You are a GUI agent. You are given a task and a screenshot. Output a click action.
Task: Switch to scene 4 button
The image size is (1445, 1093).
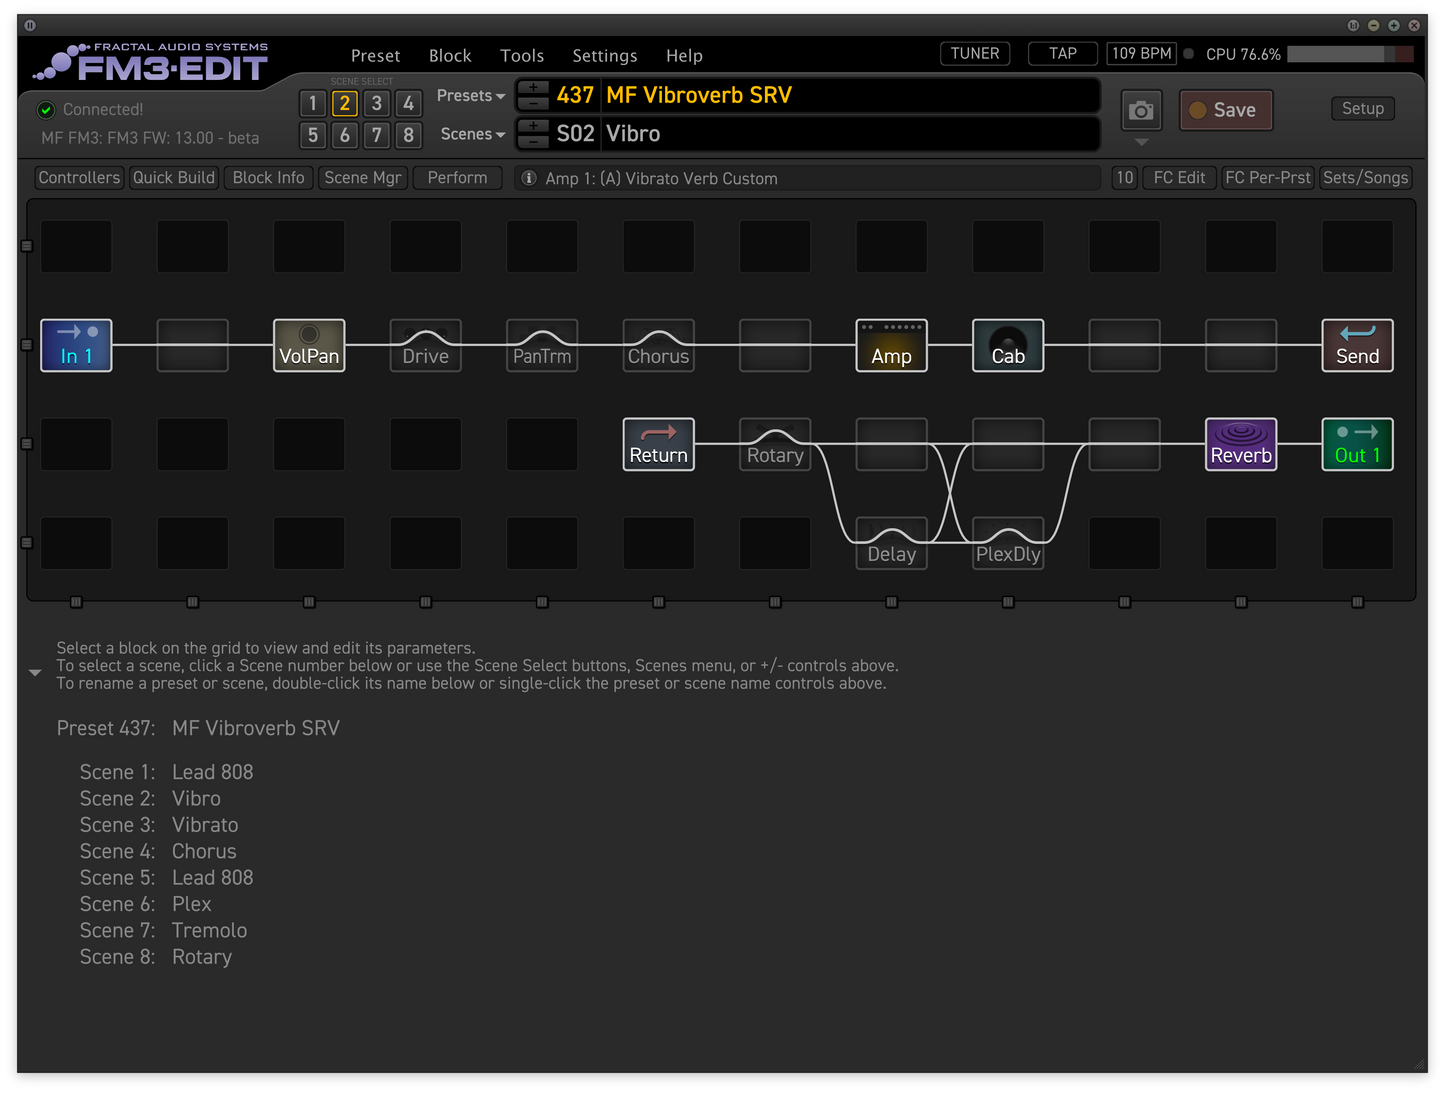point(408,103)
